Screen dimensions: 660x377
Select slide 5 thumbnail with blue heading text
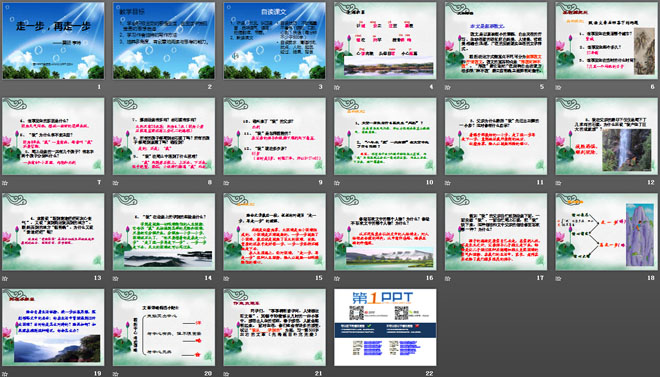[x=496, y=40]
